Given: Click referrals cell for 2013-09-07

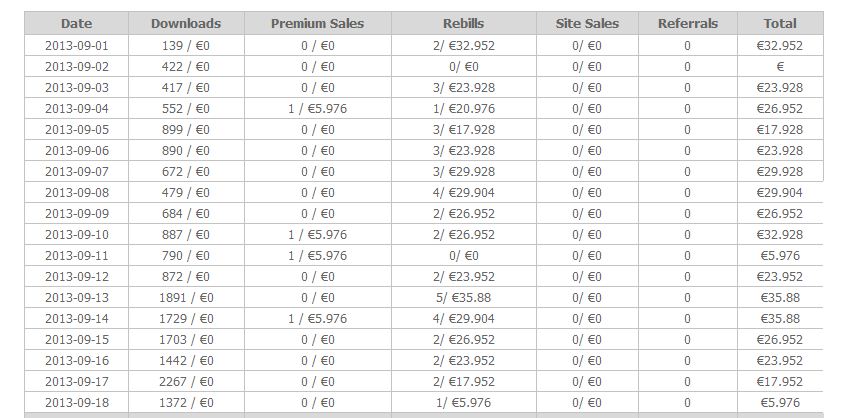Looking at the screenshot, I should (x=688, y=172).
